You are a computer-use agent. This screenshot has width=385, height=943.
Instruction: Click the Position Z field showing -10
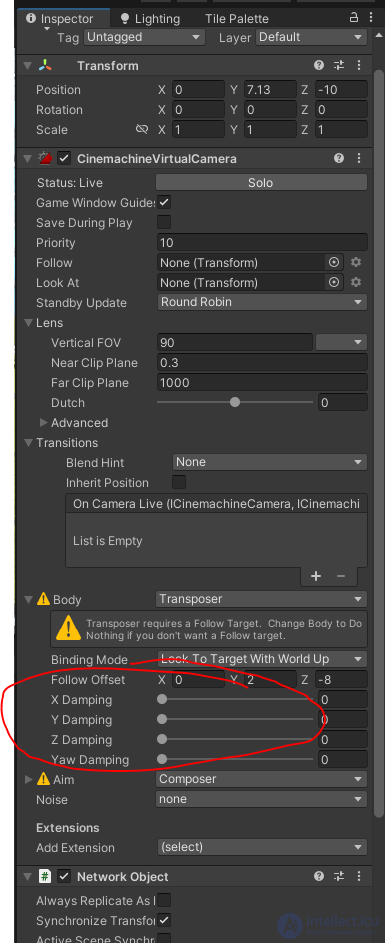pyautogui.click(x=341, y=90)
